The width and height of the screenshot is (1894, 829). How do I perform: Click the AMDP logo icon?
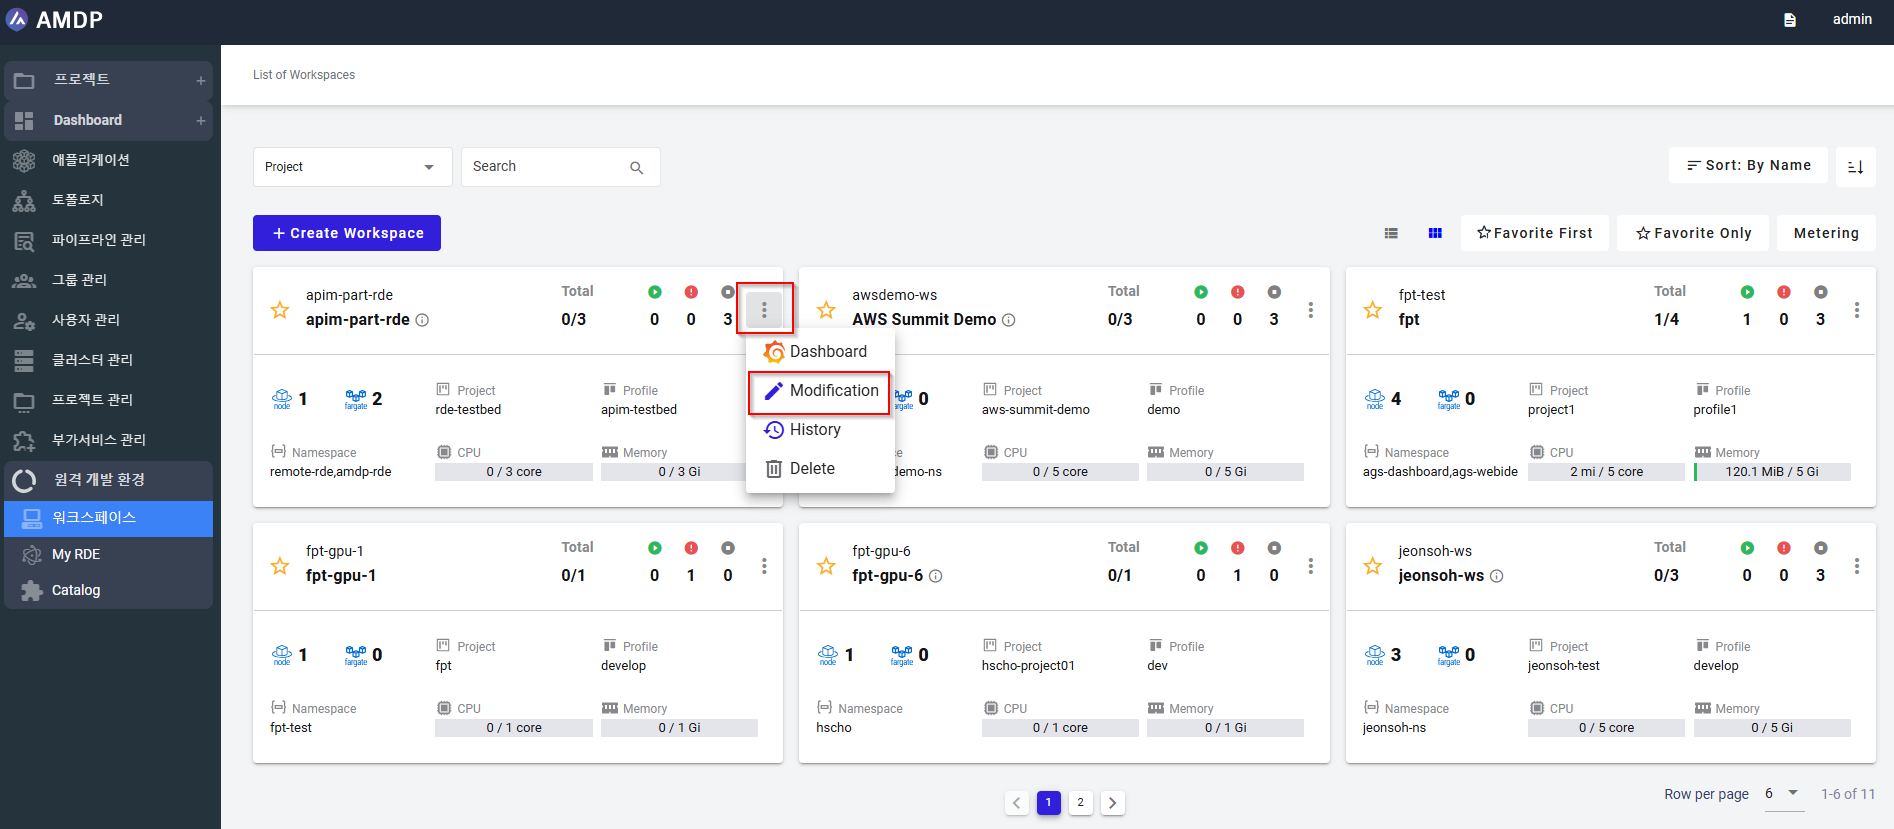(x=17, y=19)
